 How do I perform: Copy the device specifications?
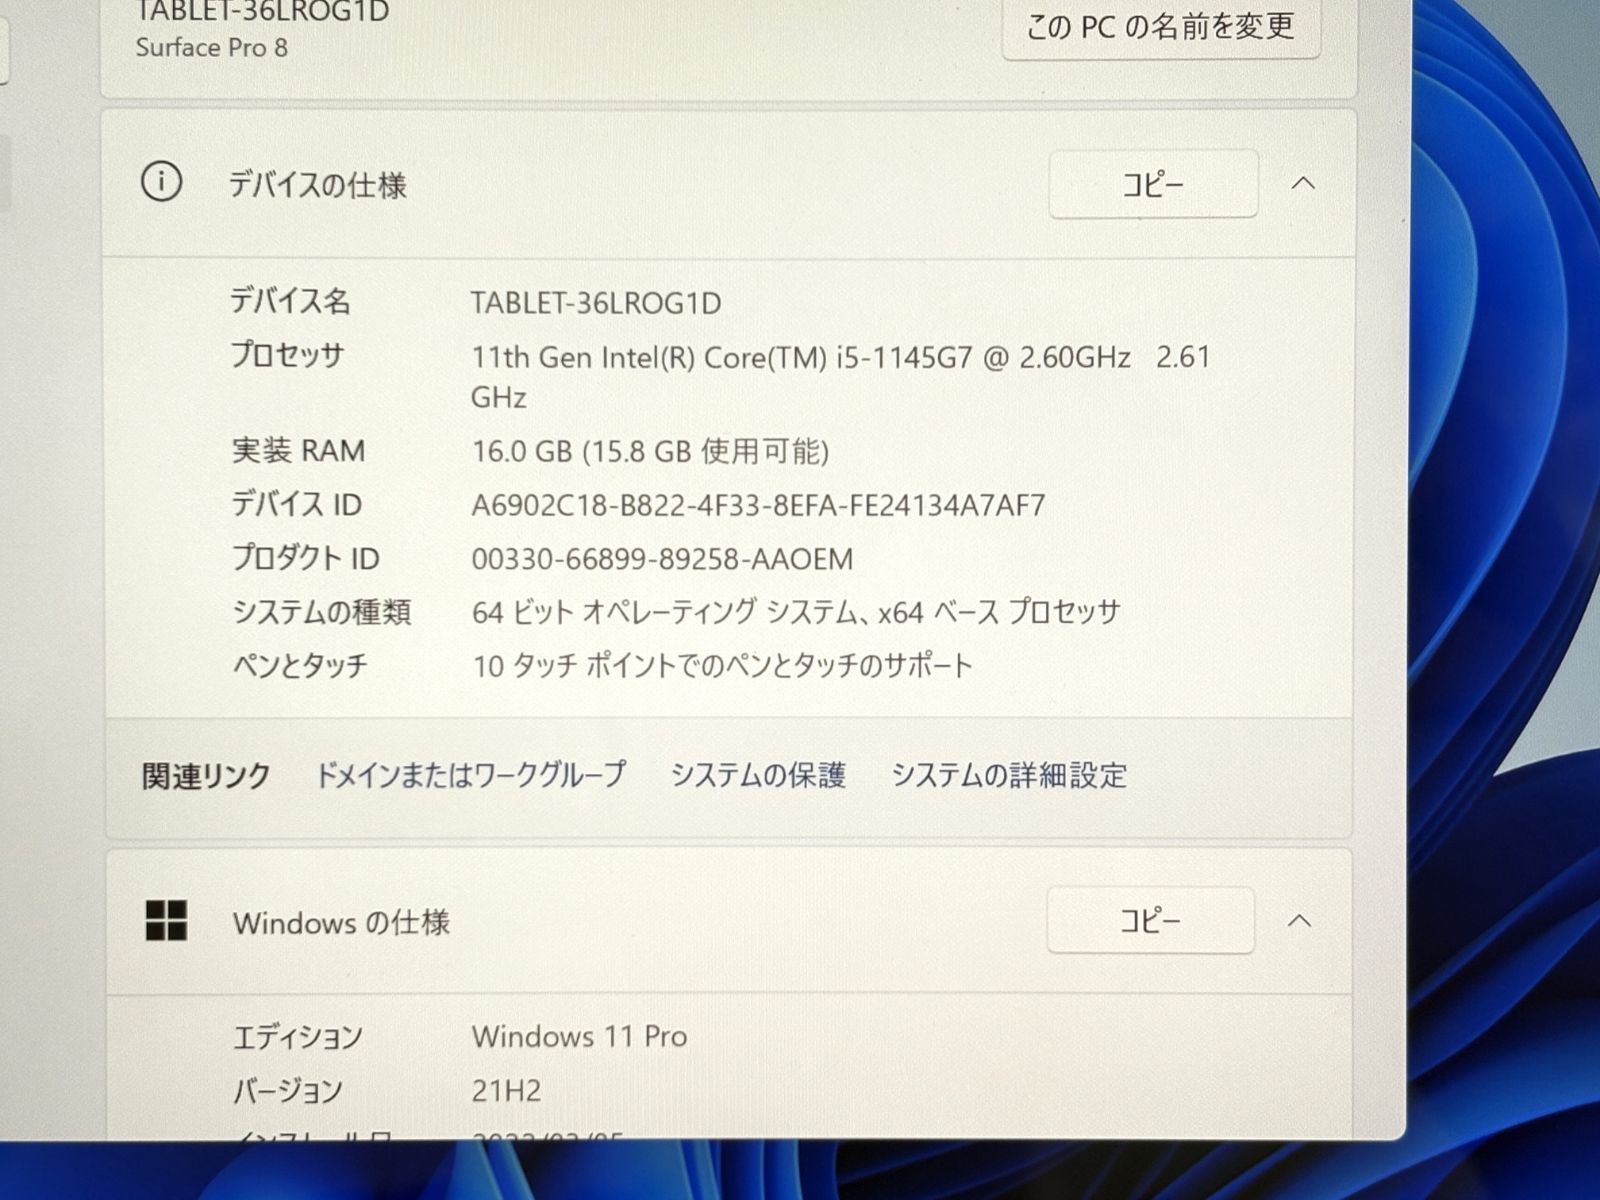pyautogui.click(x=1153, y=184)
